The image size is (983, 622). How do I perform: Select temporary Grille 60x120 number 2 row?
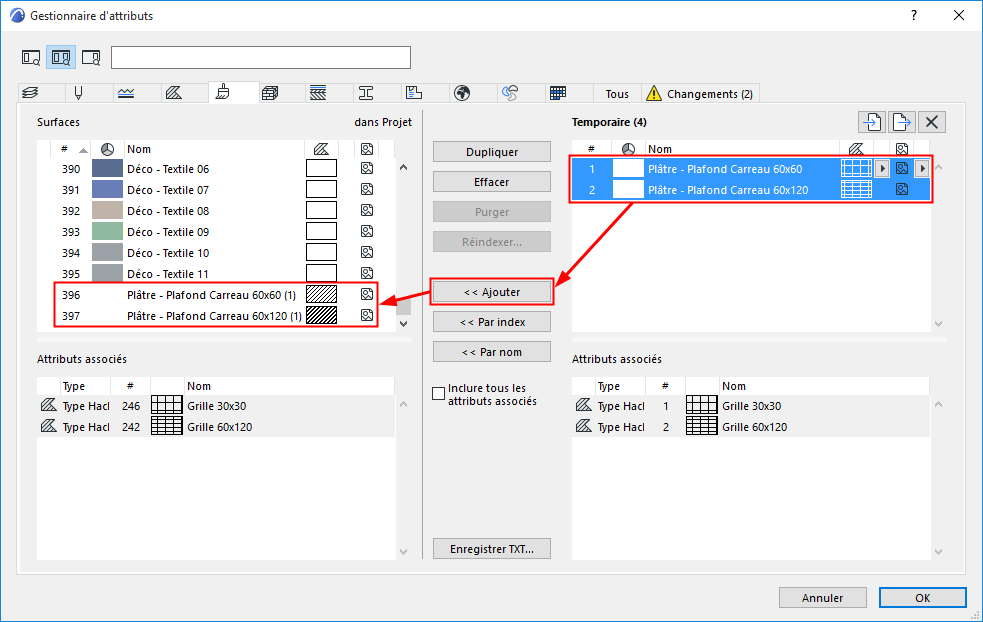(x=751, y=427)
